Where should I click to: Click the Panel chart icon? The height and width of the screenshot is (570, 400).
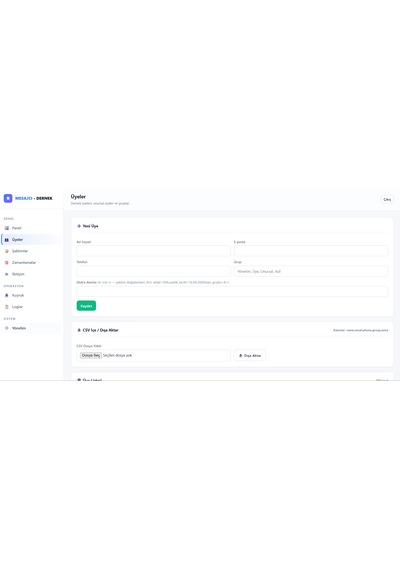7,228
